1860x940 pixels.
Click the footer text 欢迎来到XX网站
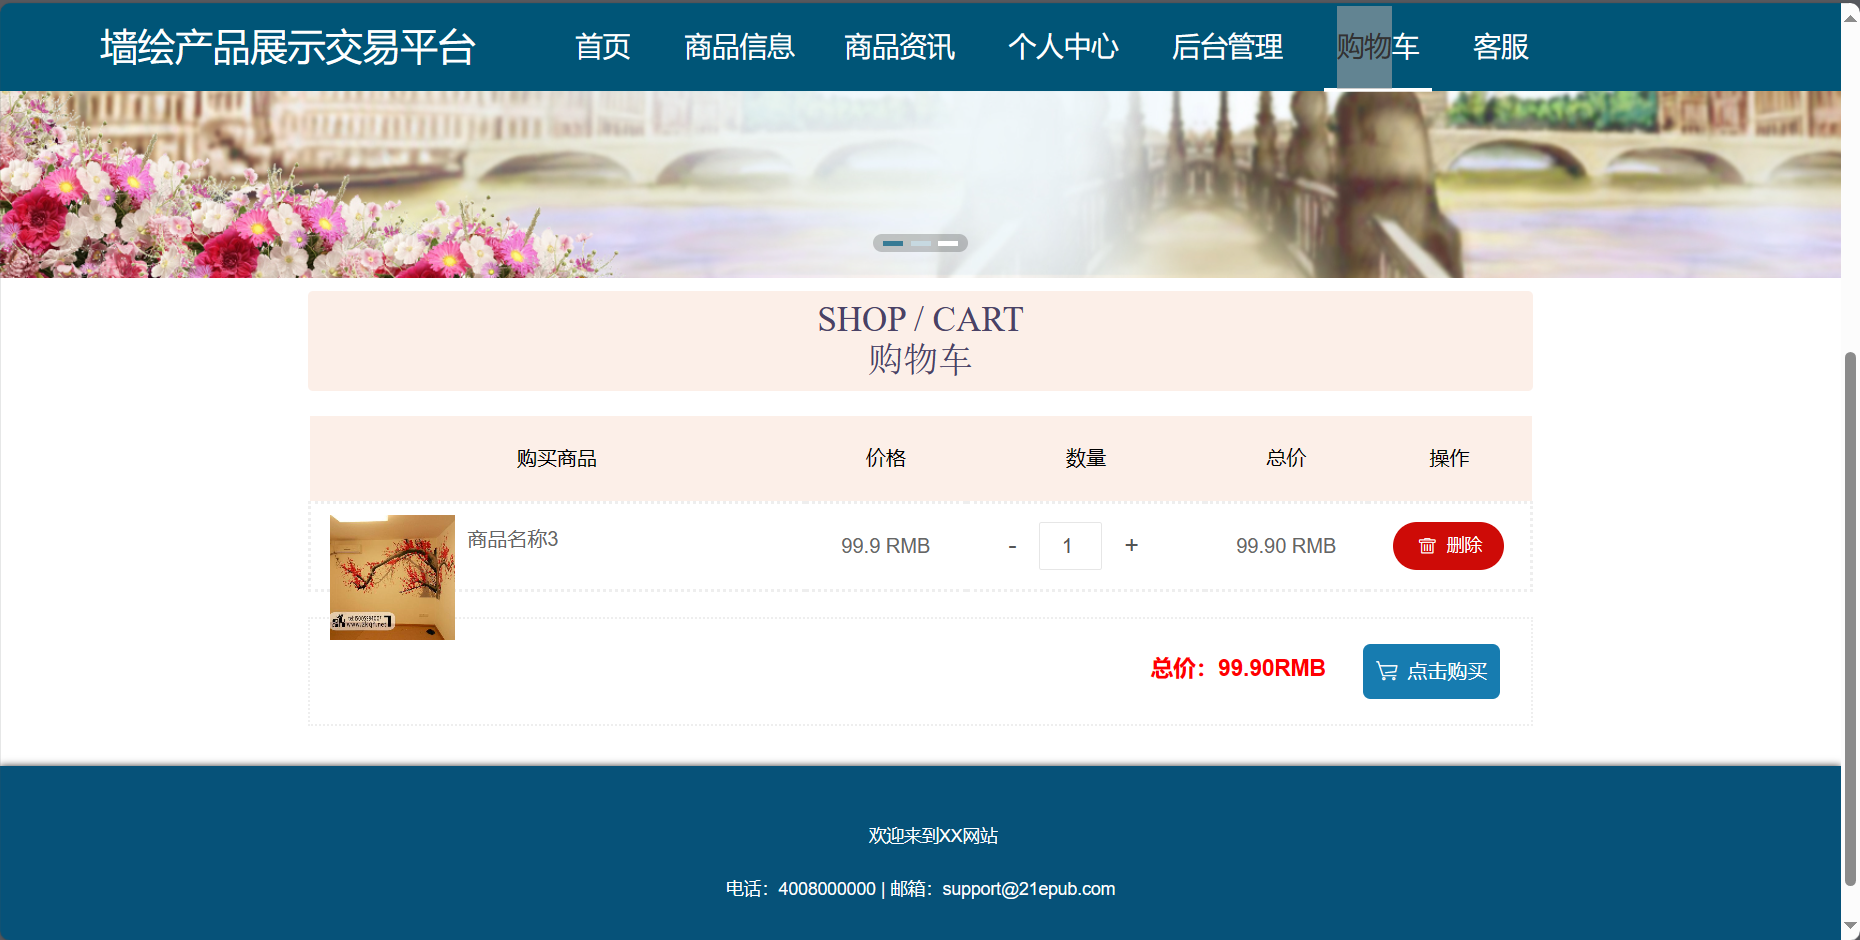(933, 836)
